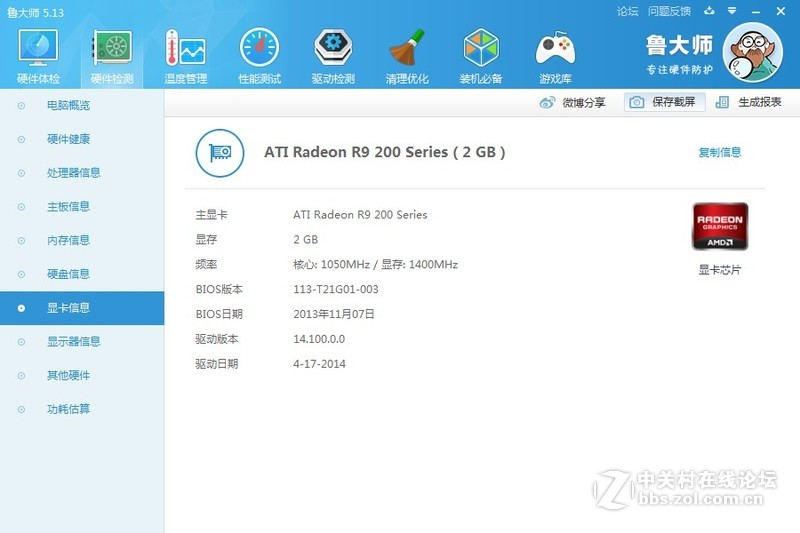
Task: Select 电脑概览 in sidebar
Action: (x=82, y=106)
